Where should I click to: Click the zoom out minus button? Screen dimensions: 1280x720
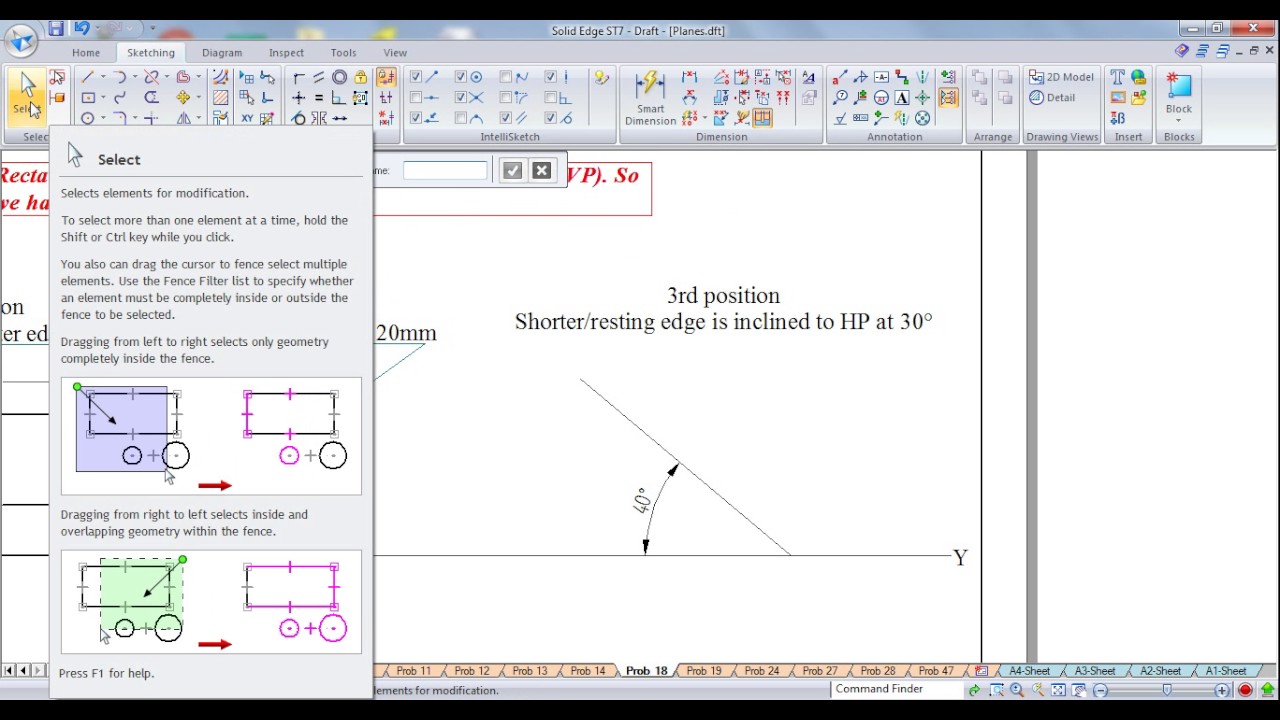pyautogui.click(x=1101, y=690)
